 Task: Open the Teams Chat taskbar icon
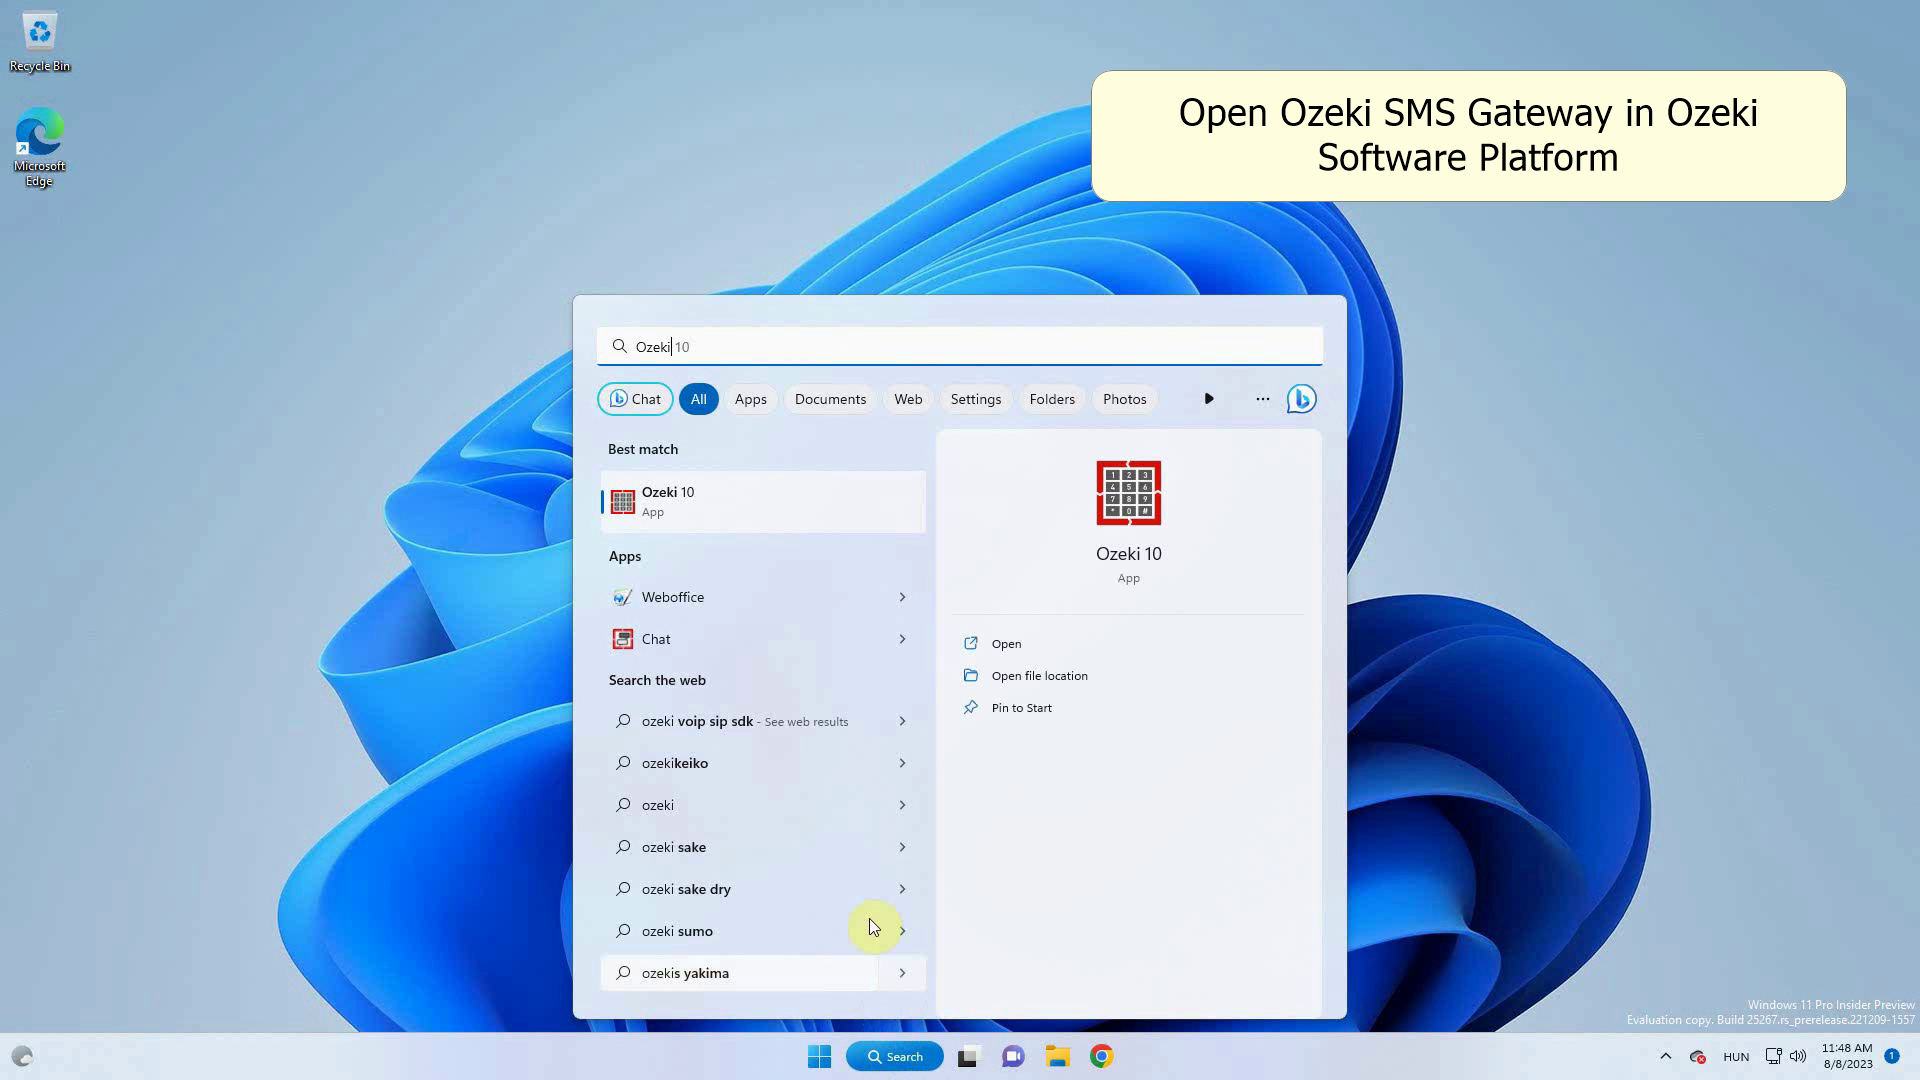point(1013,1056)
